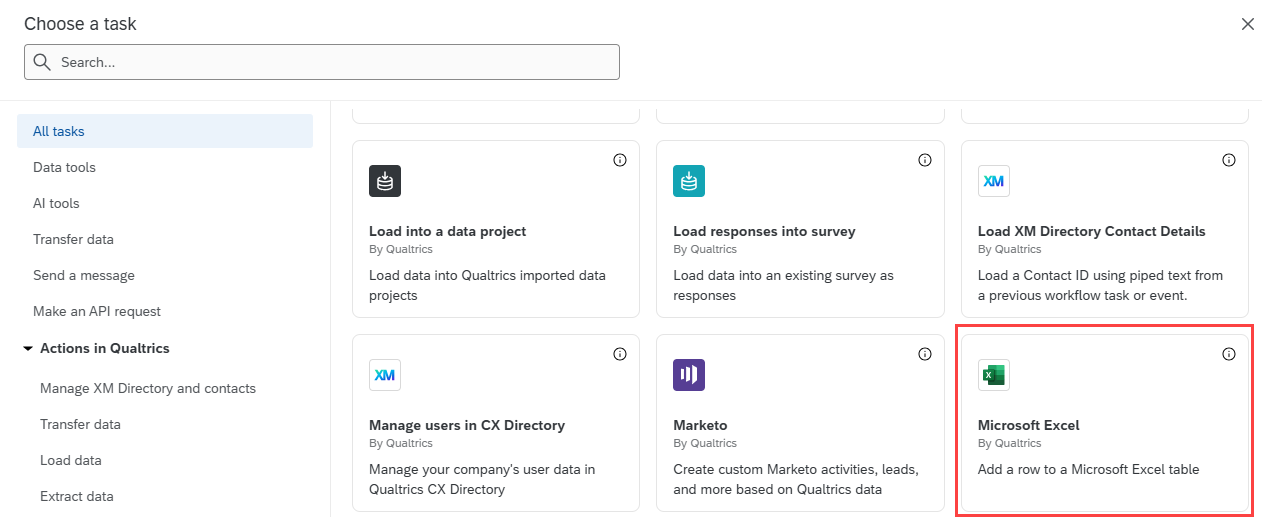Screen dimensions: 1262x517
Task: Close the Choose a task dialog
Action: tap(1247, 24)
